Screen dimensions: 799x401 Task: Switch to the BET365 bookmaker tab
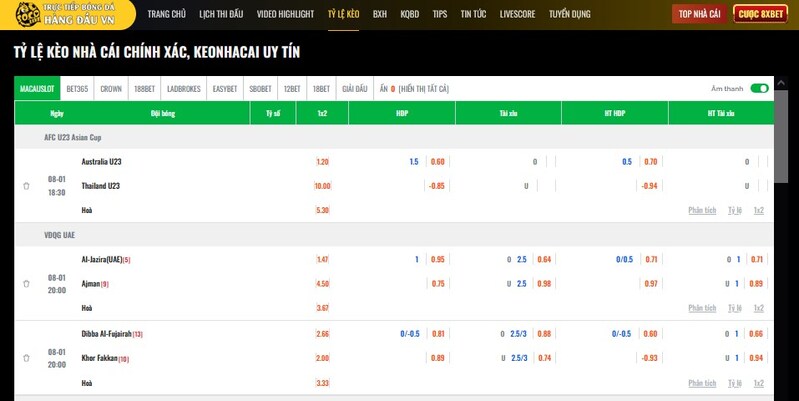point(77,88)
